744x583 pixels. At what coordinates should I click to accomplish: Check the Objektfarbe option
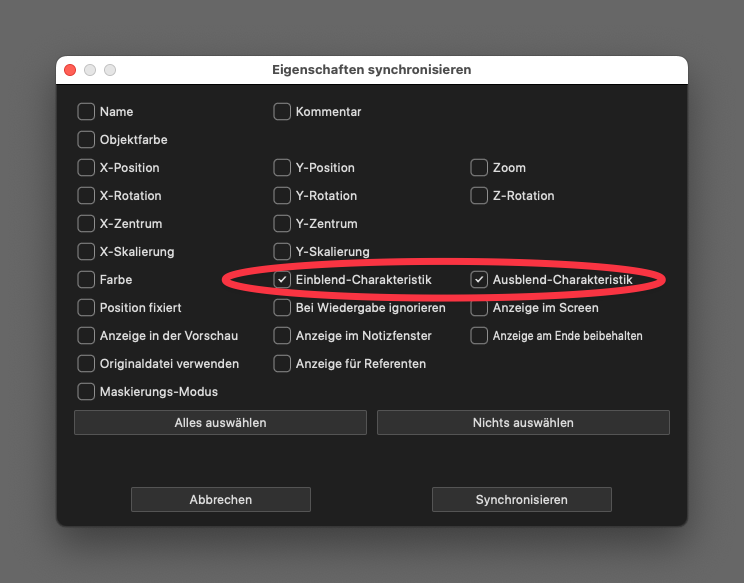[86, 140]
